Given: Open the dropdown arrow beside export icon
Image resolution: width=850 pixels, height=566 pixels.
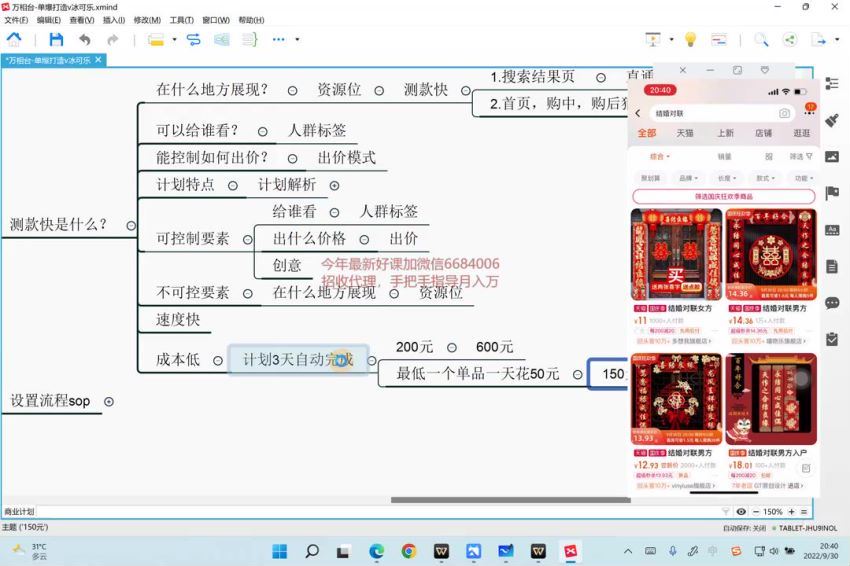Looking at the screenshot, I should click(x=837, y=39).
